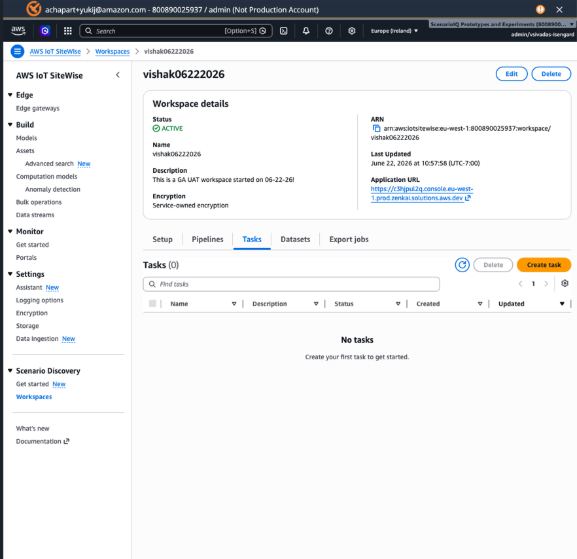The width and height of the screenshot is (577, 559).
Task: Open Storage settings in sidebar
Action: [27, 326]
